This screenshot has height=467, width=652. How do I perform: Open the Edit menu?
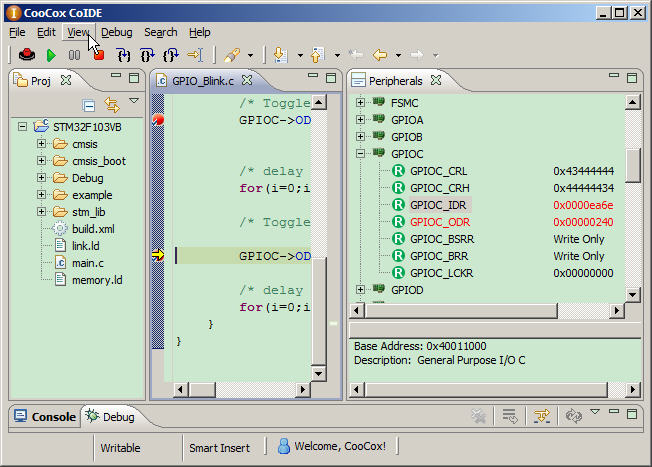coord(46,32)
